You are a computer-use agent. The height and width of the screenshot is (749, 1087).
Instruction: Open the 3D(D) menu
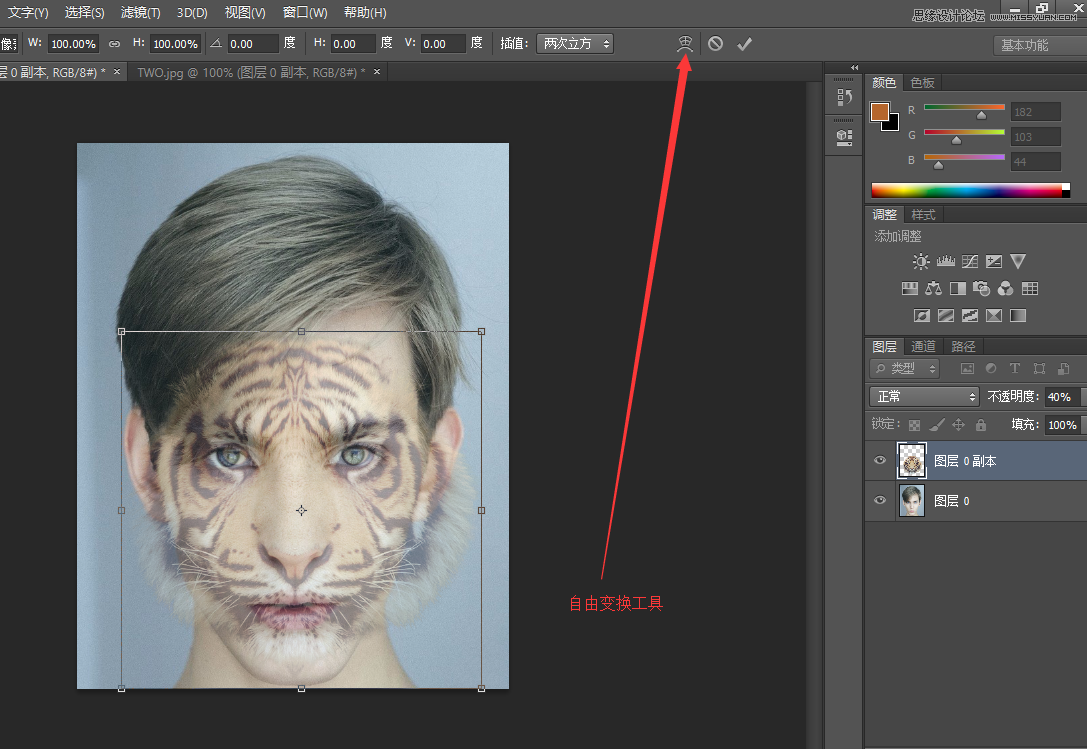[192, 12]
